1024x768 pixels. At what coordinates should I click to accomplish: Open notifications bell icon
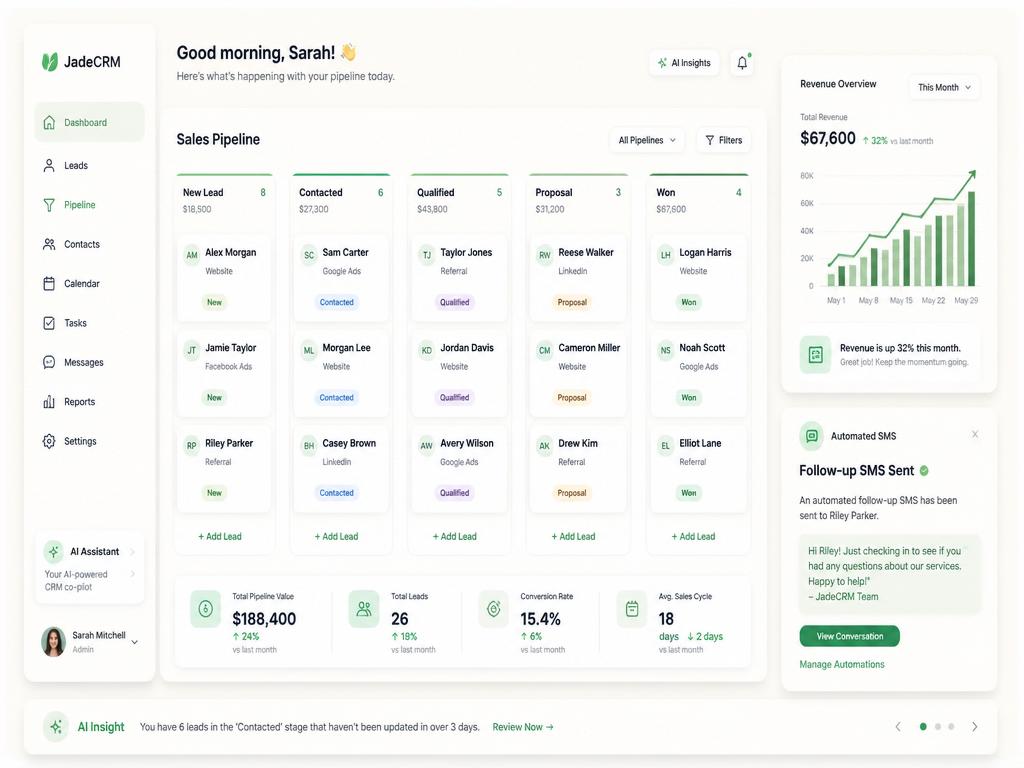coord(743,63)
